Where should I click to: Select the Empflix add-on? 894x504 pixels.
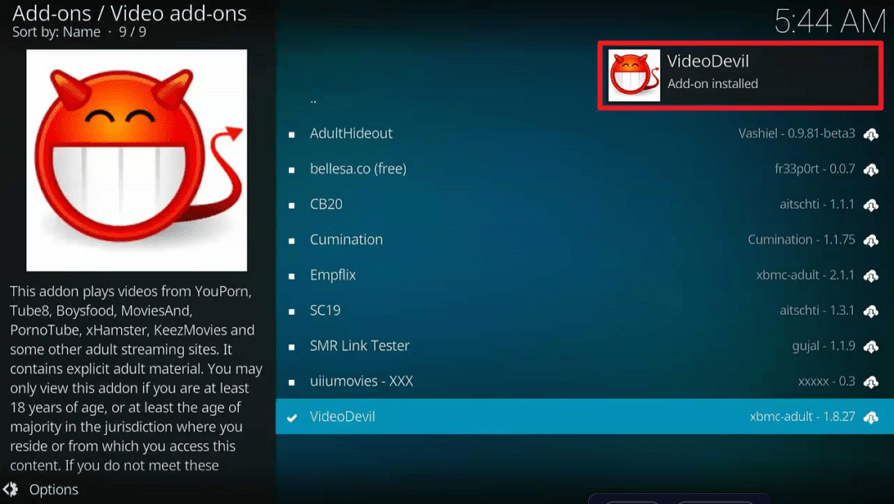coord(585,275)
